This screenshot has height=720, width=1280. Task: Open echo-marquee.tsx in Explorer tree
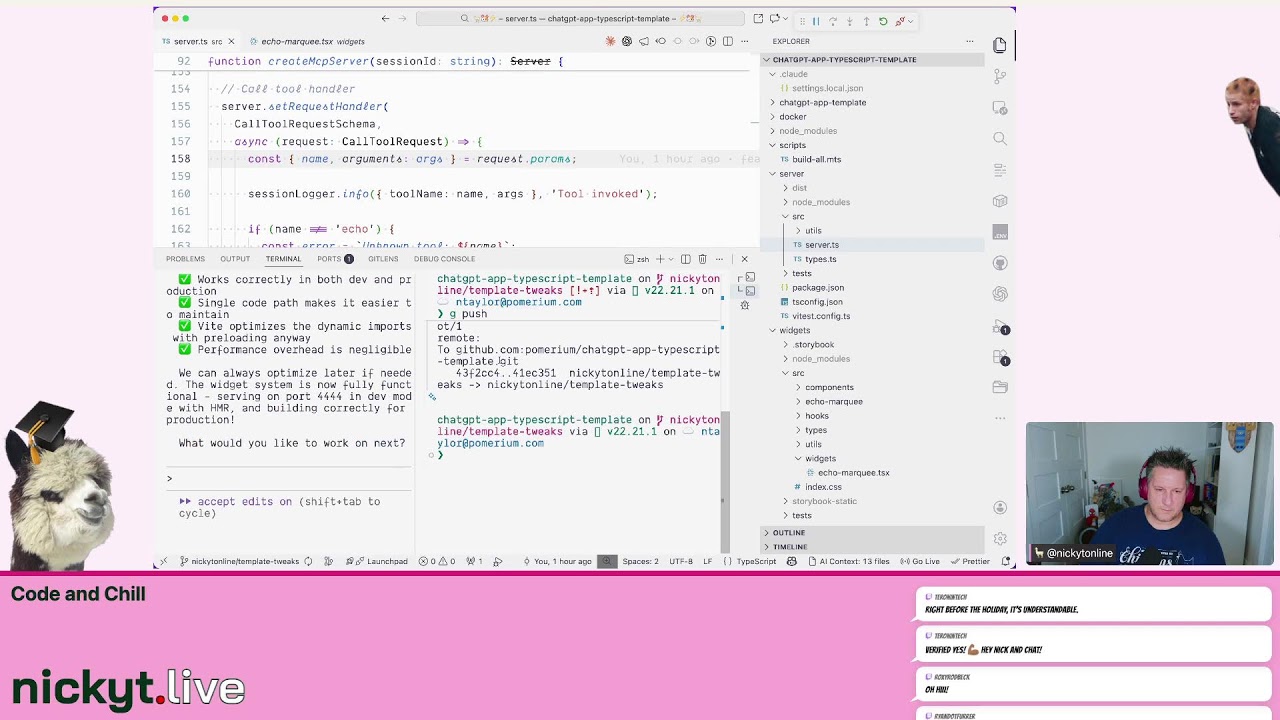(853, 472)
